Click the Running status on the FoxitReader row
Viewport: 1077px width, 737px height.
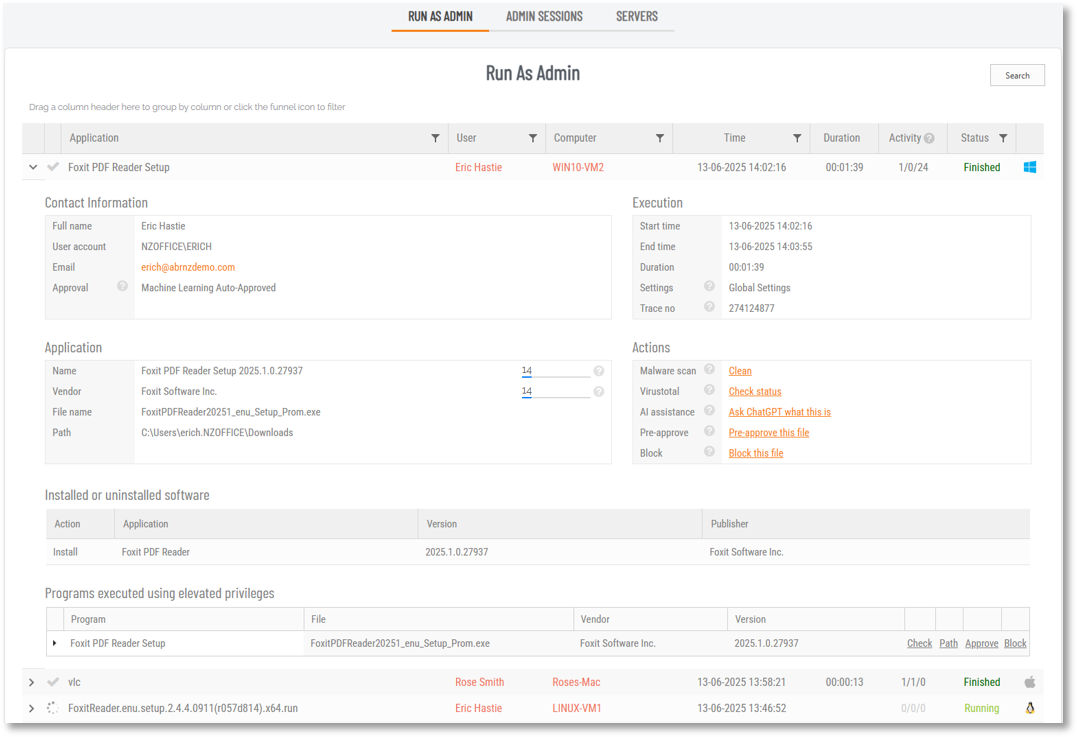click(982, 708)
